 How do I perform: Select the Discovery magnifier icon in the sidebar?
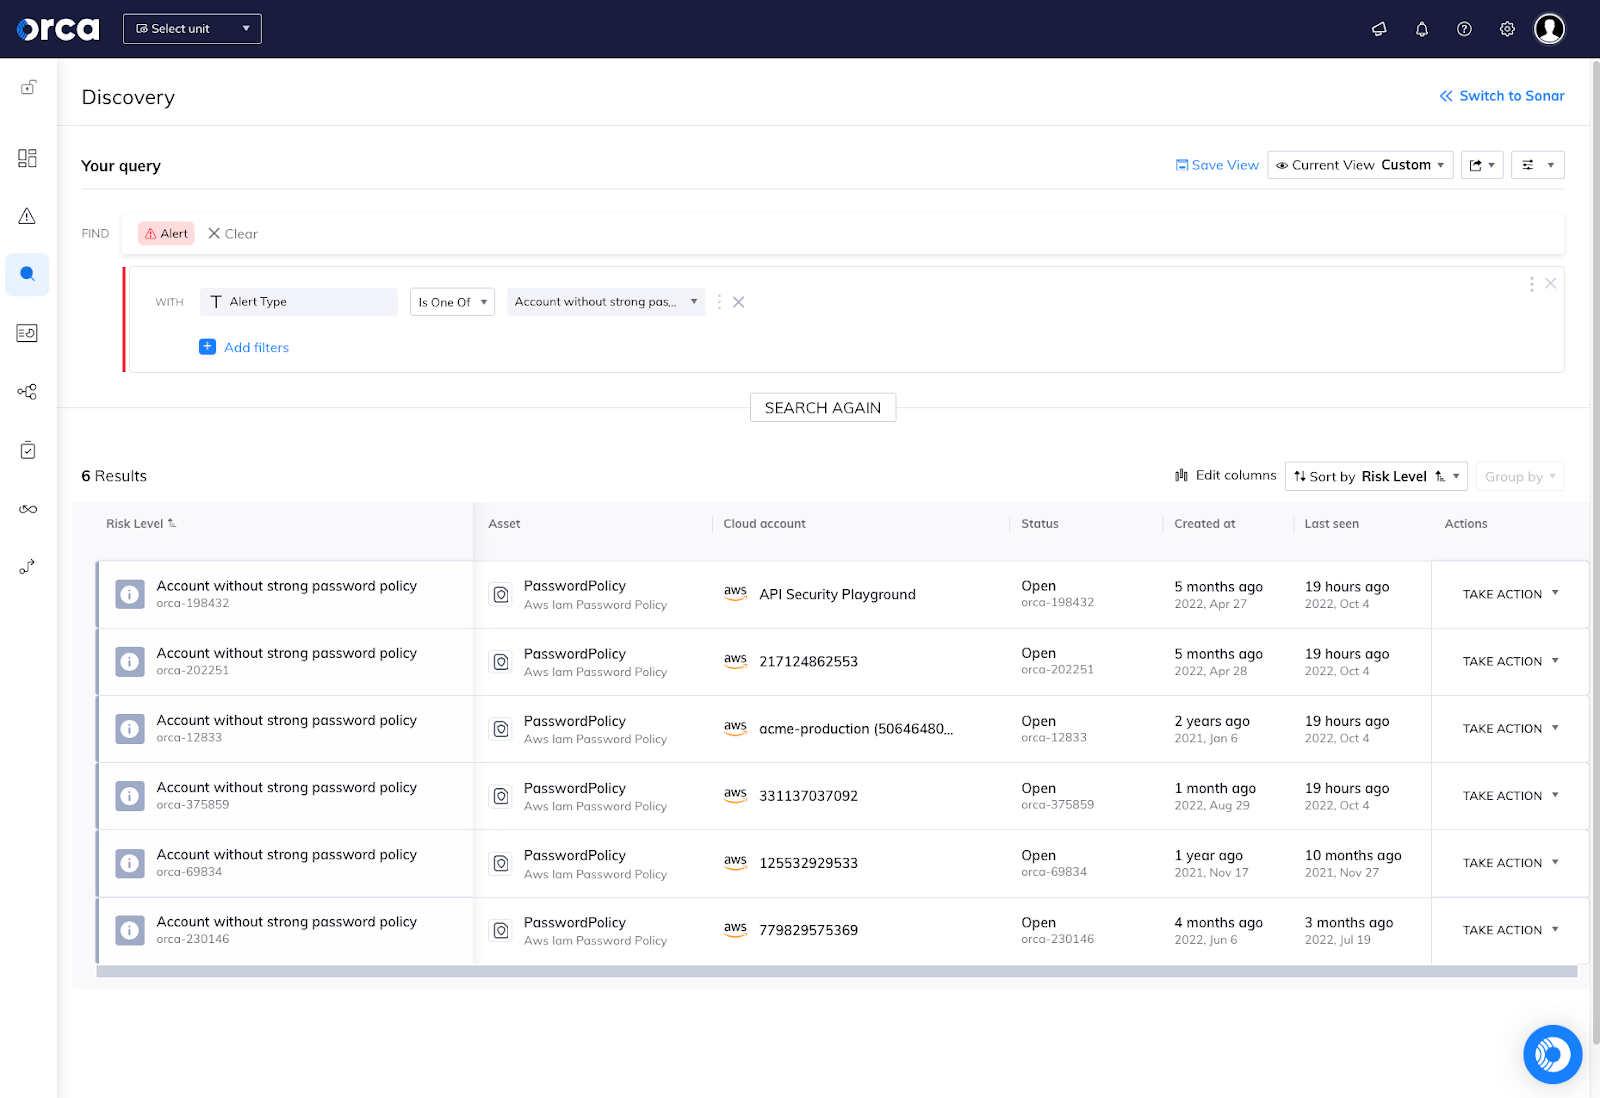tap(27, 274)
